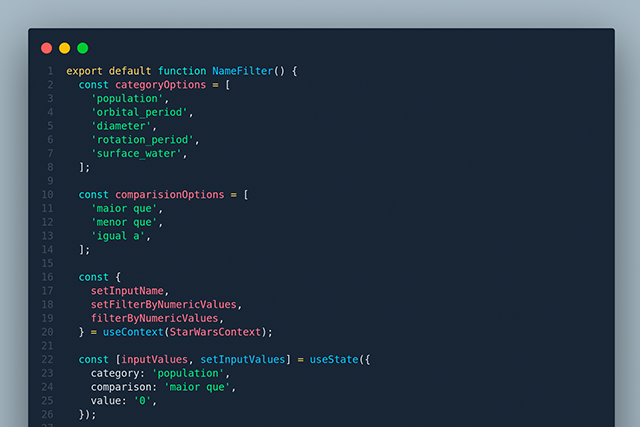Click the 'menor que' string

click(124, 222)
